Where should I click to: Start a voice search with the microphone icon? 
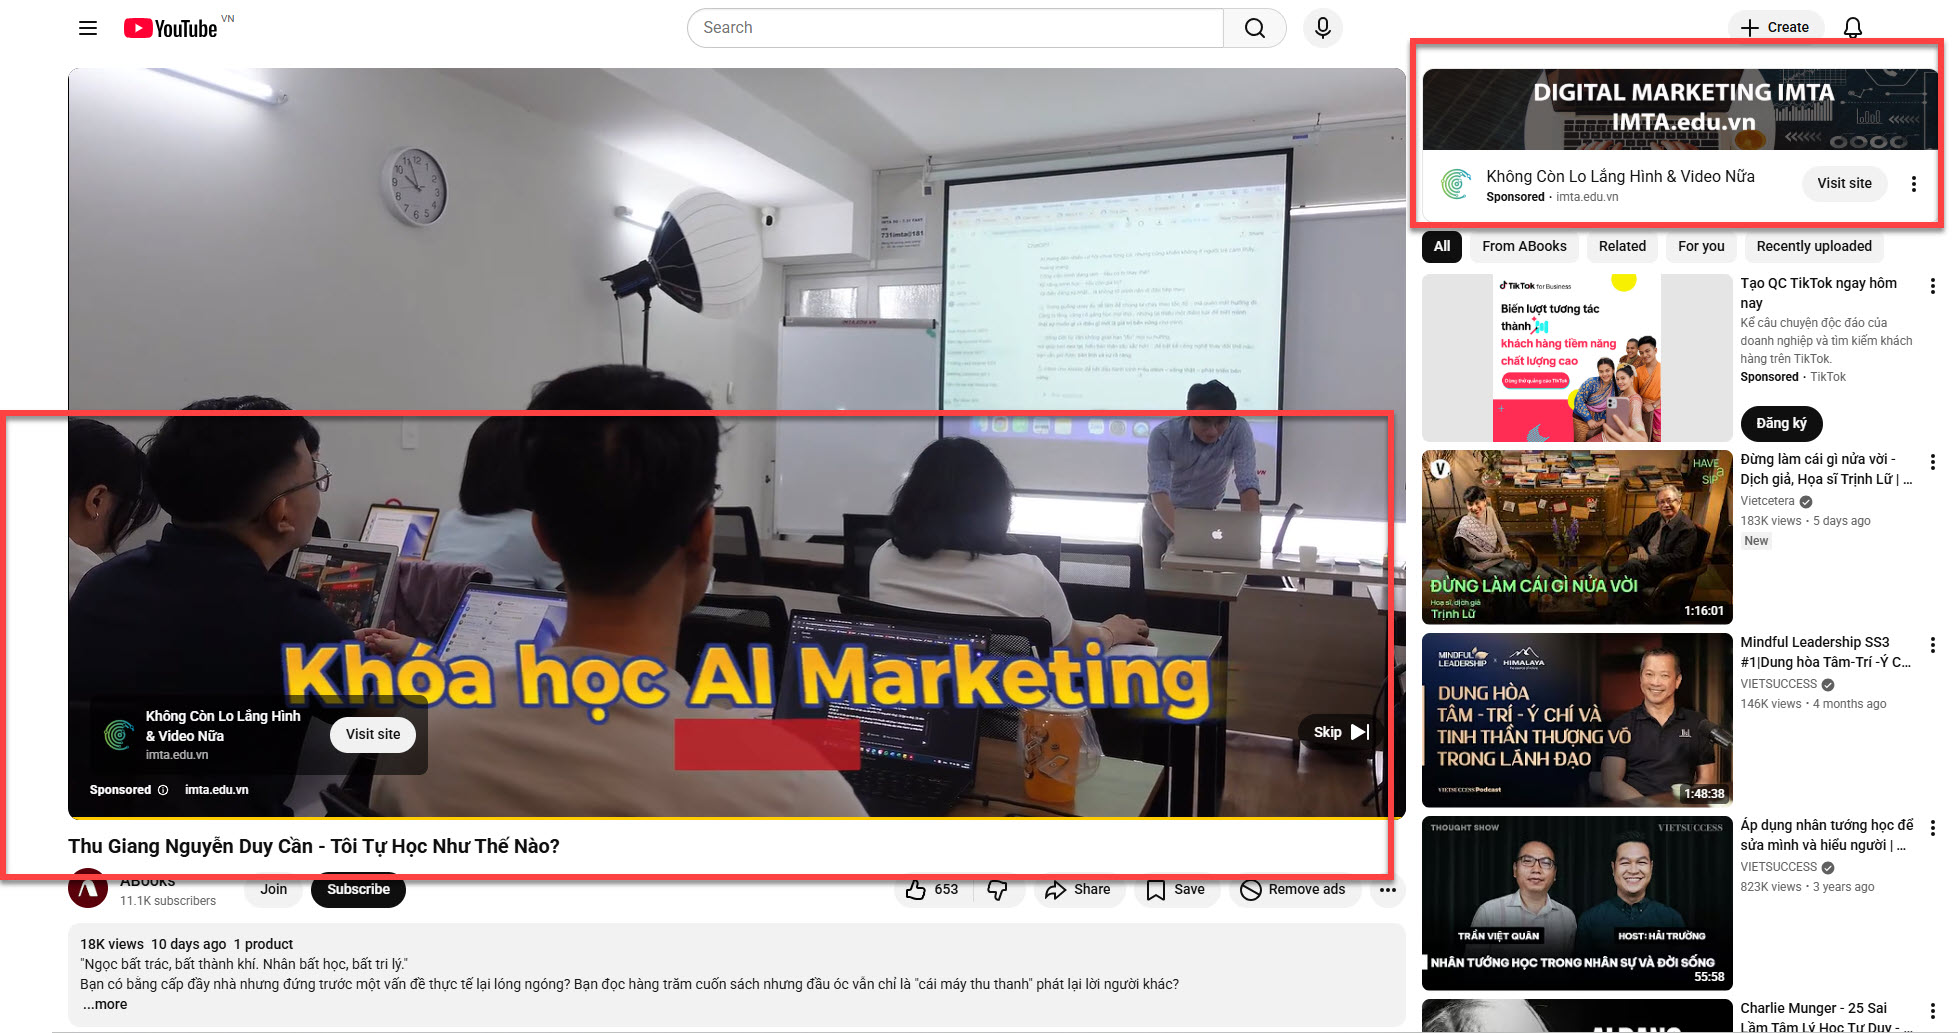pyautogui.click(x=1322, y=27)
